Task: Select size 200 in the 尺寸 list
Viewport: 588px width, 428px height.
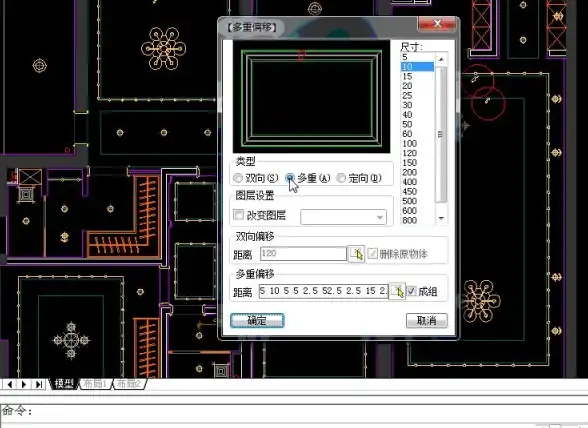Action: [417, 172]
